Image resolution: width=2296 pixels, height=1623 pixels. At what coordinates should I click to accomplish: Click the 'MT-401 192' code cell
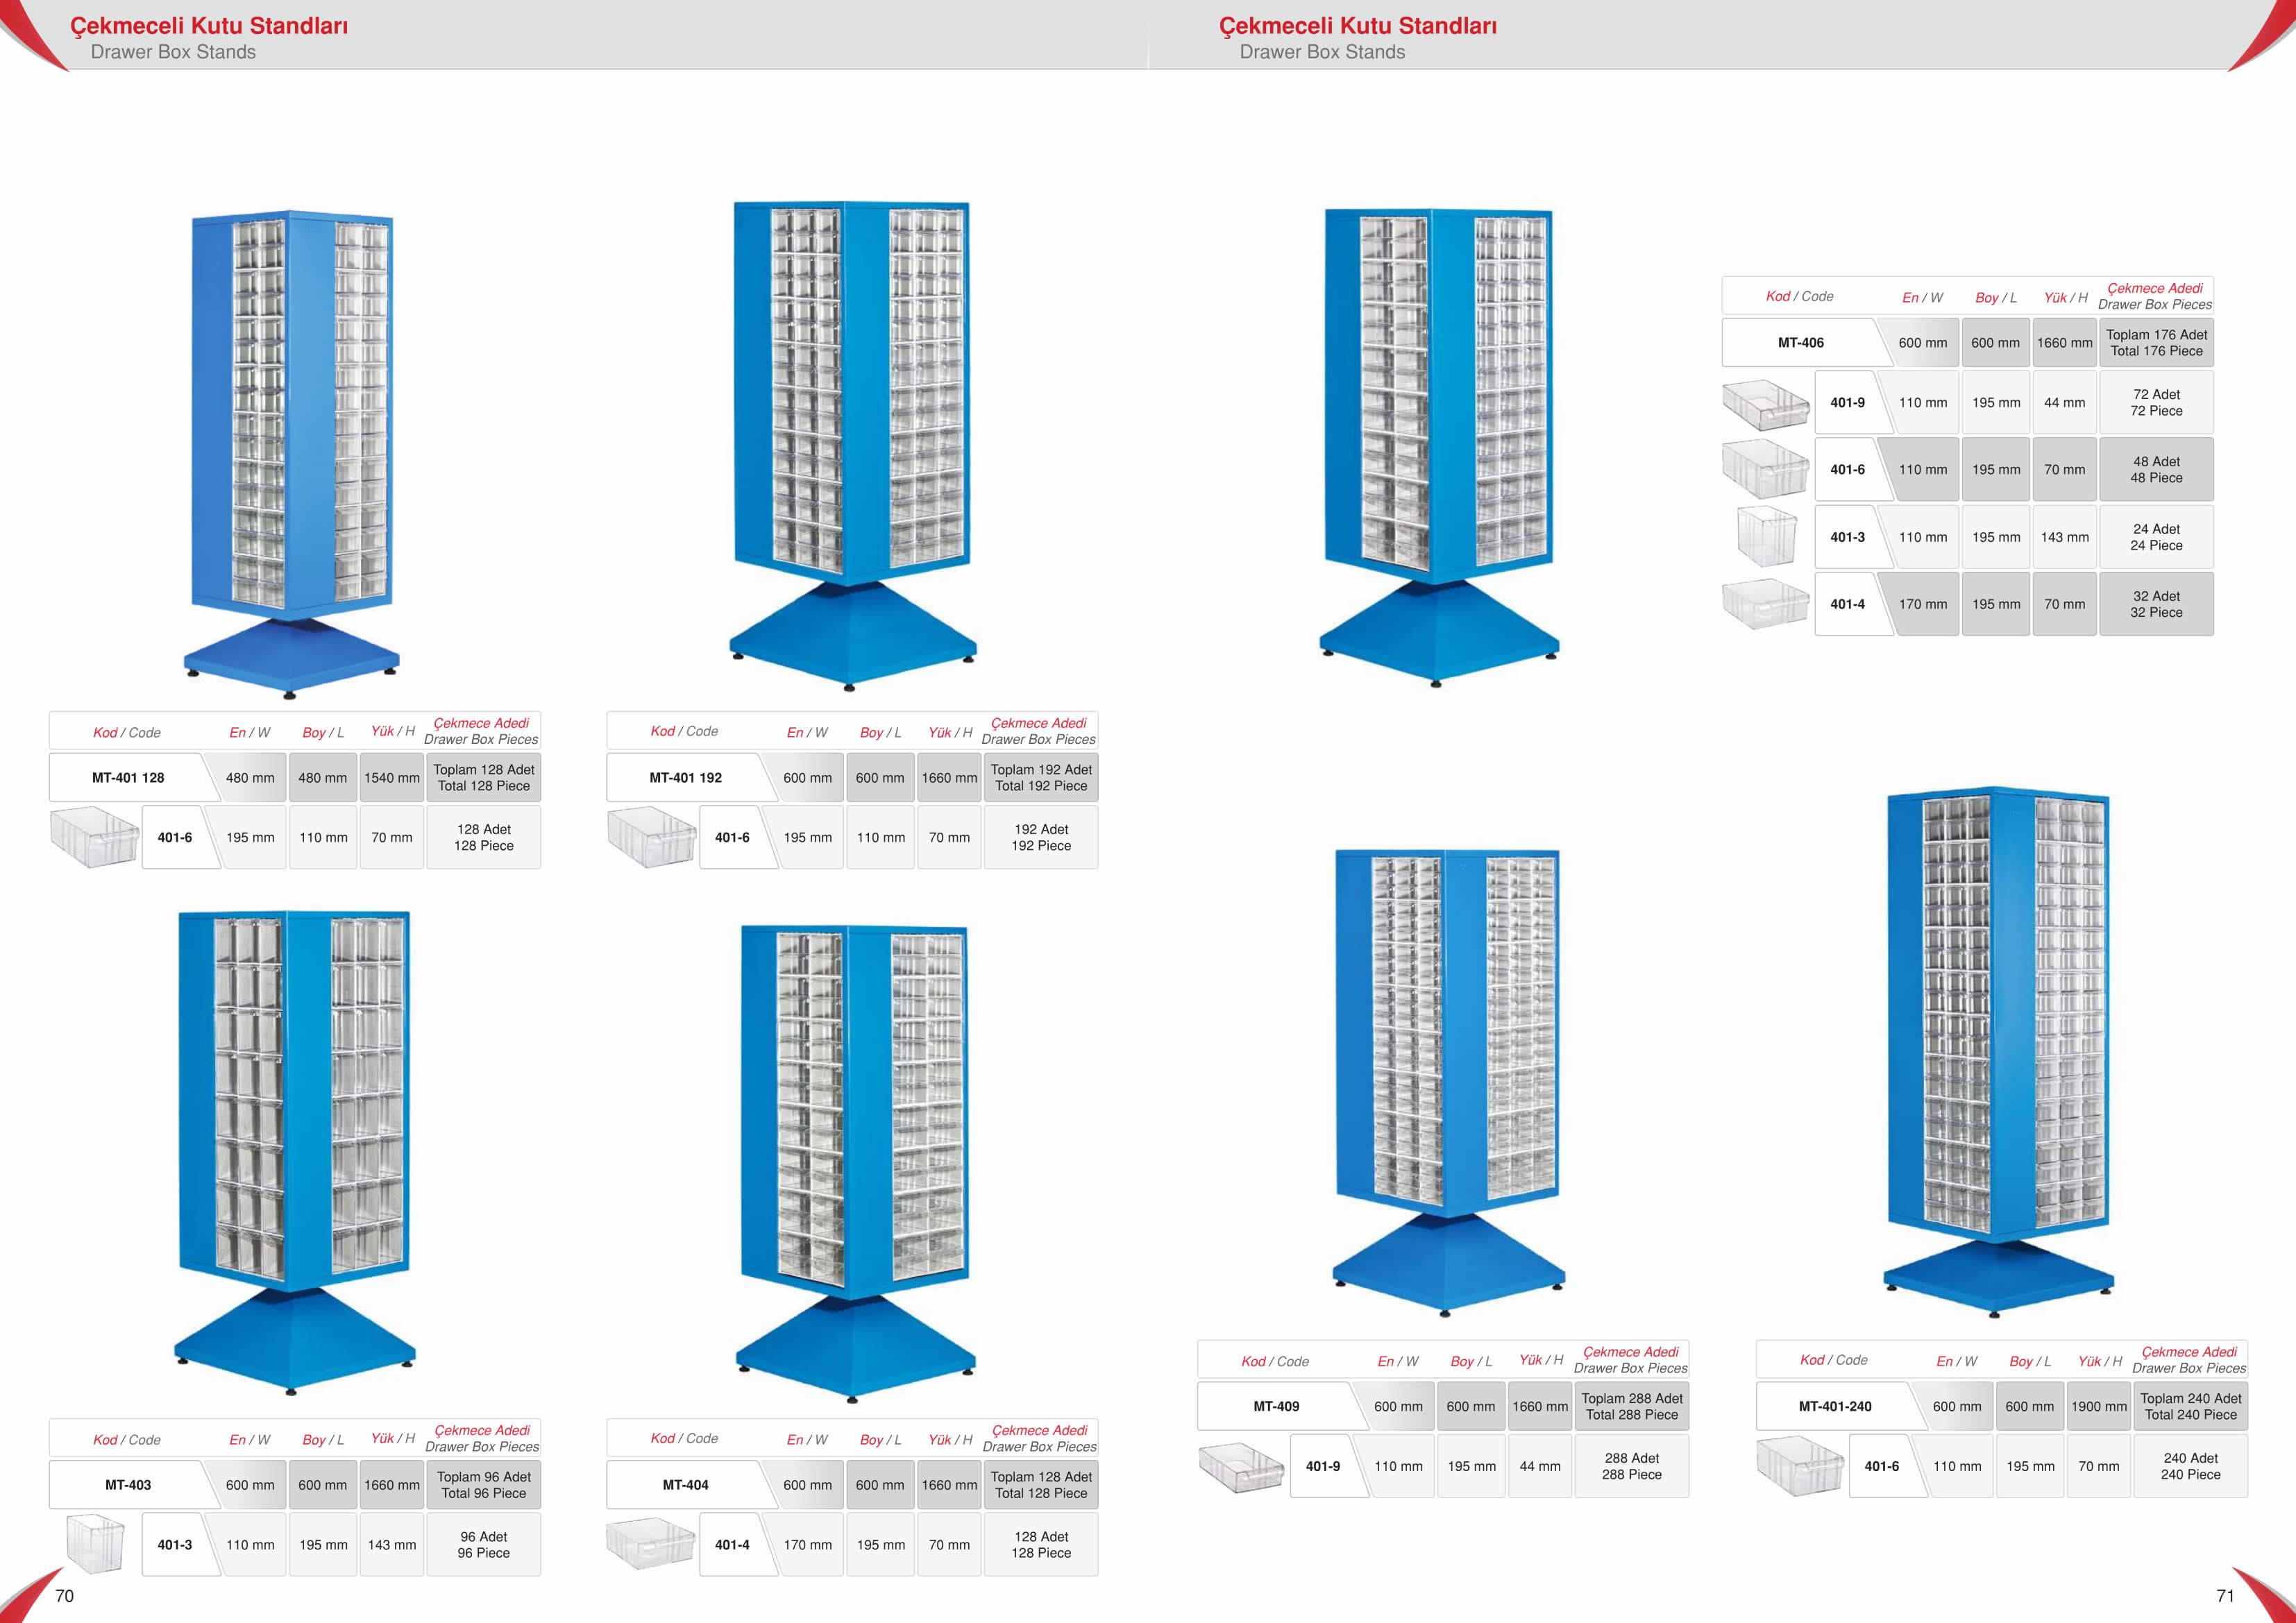685,777
